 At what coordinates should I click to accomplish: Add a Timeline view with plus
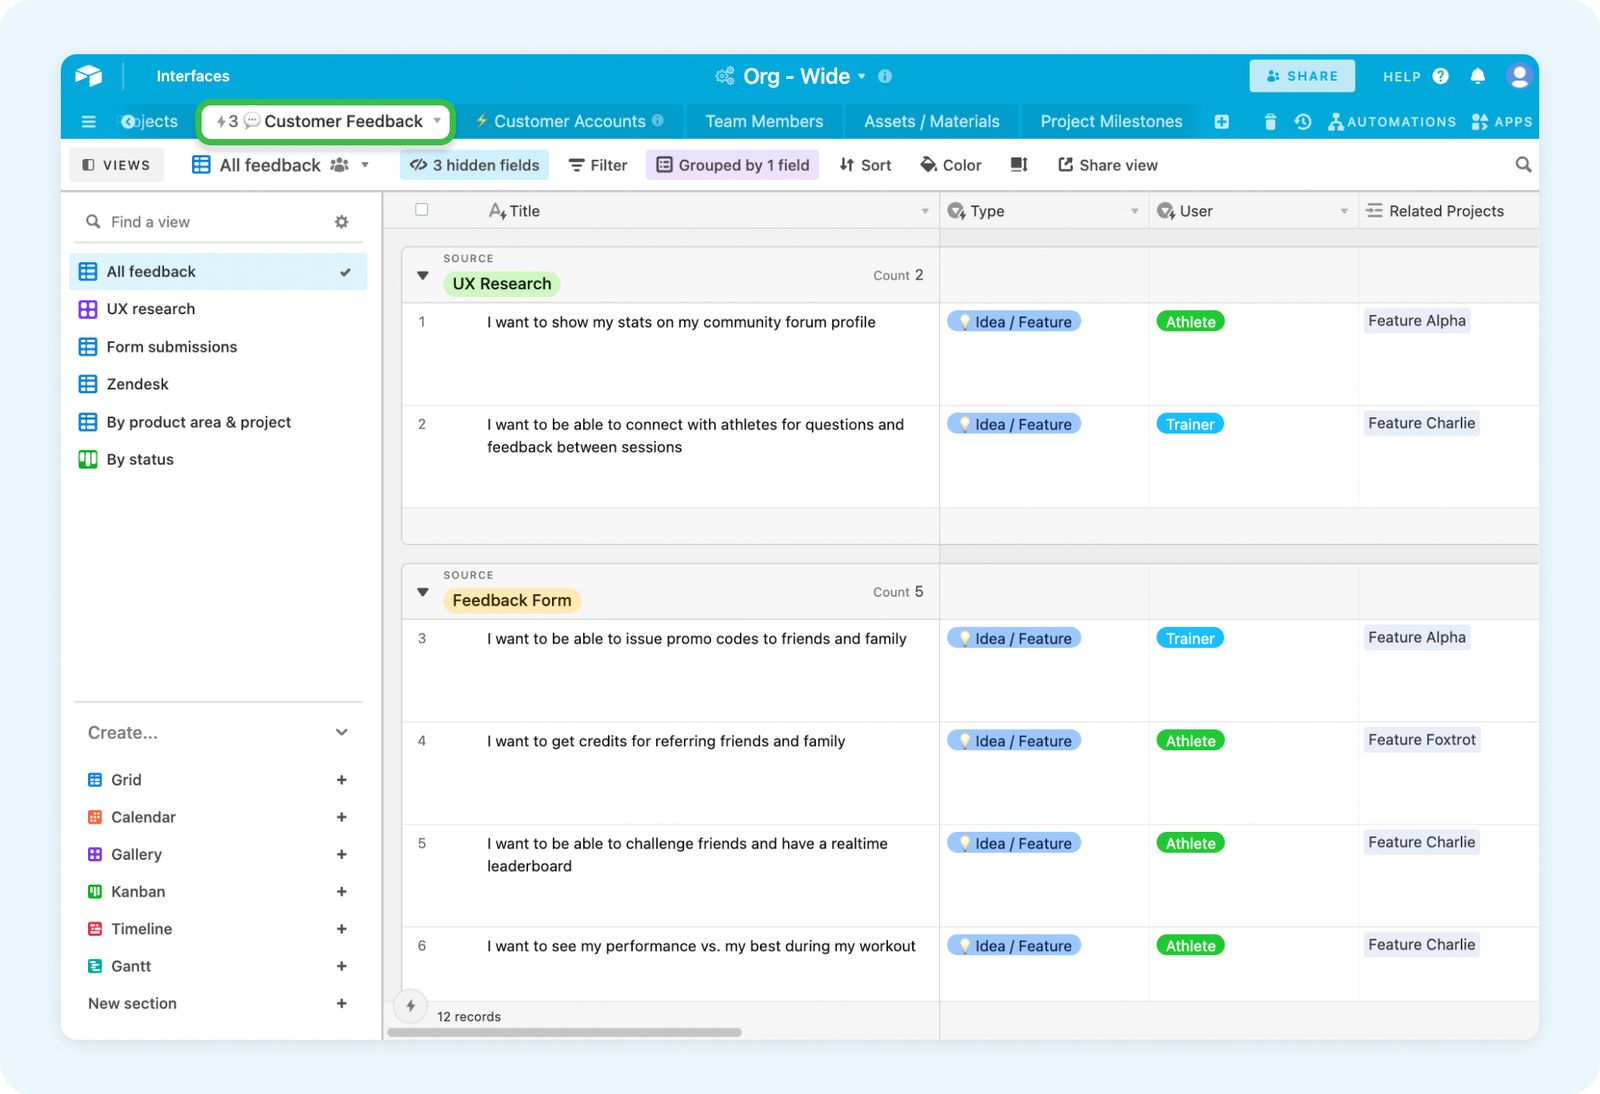point(342,929)
